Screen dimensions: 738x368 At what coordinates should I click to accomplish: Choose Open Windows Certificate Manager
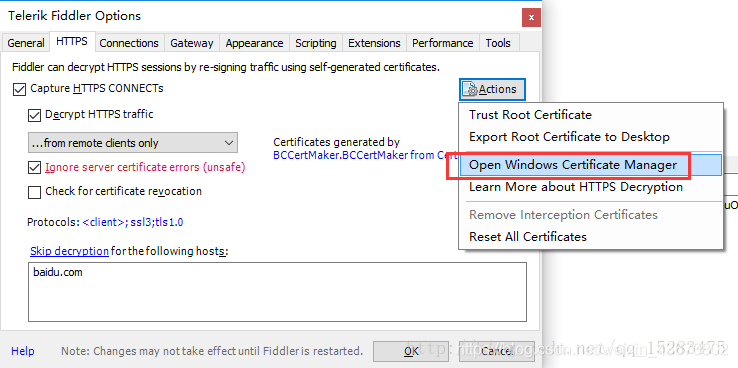pos(590,165)
